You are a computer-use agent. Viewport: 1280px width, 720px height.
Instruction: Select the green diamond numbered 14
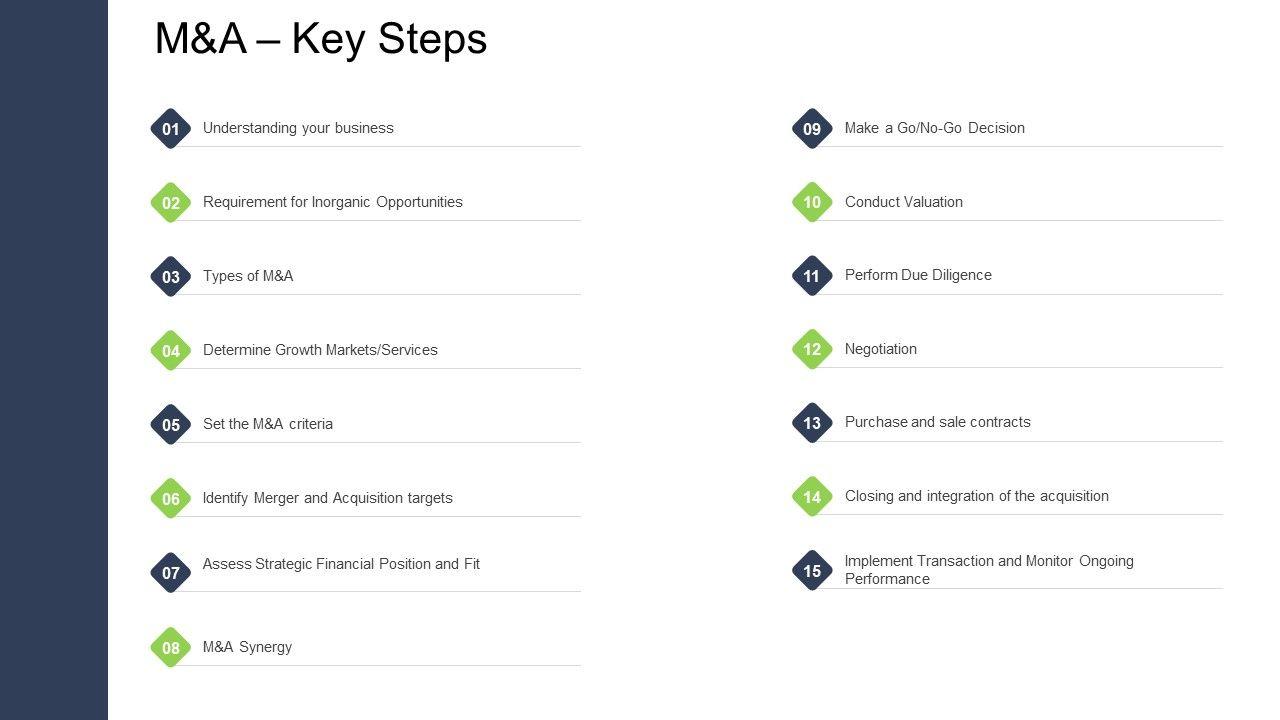coord(812,497)
